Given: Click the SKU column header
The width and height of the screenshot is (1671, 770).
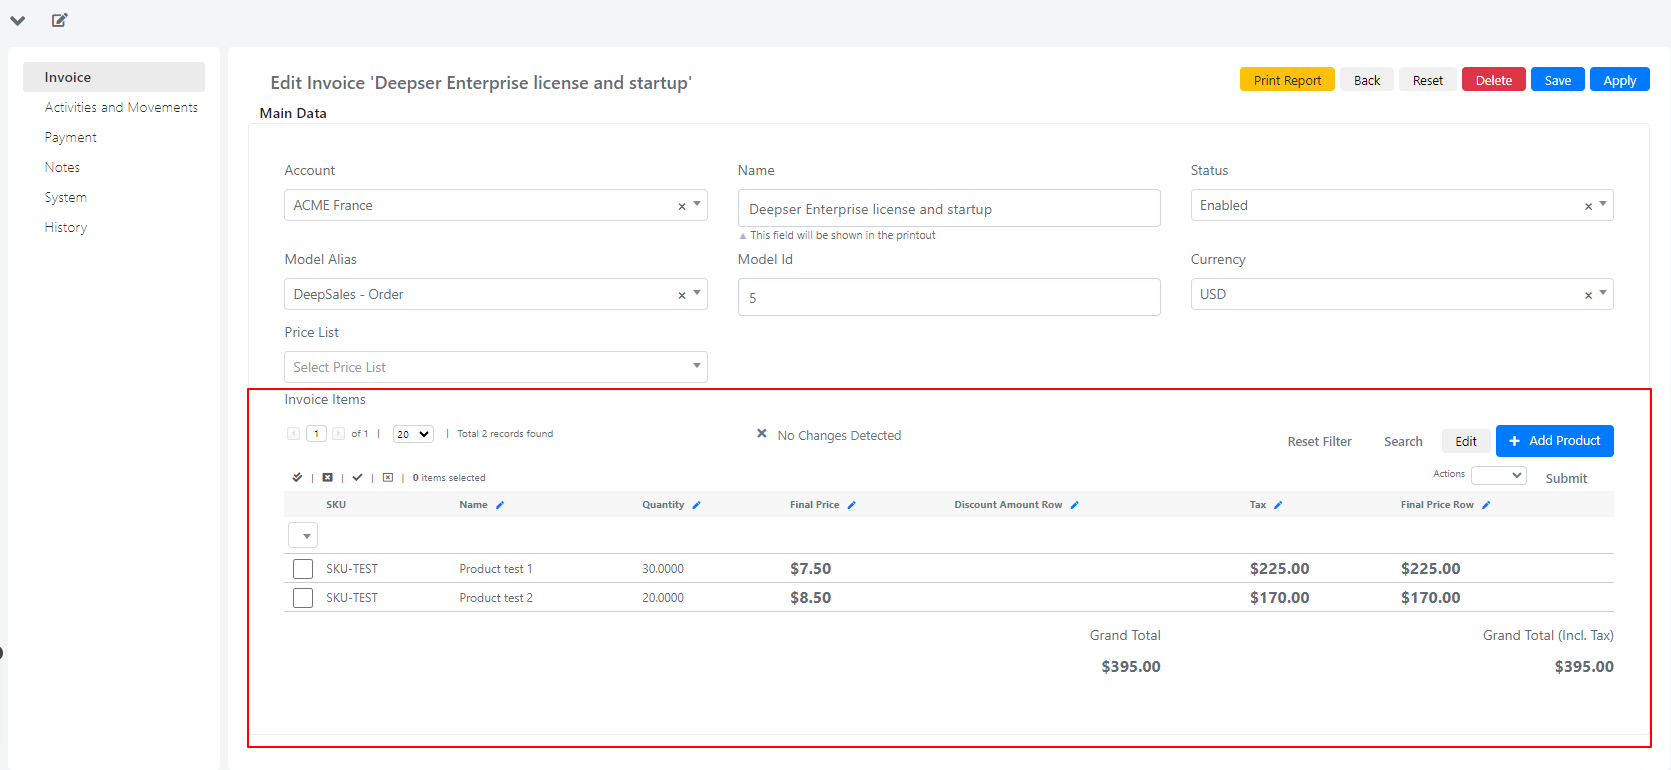Looking at the screenshot, I should pos(336,505).
